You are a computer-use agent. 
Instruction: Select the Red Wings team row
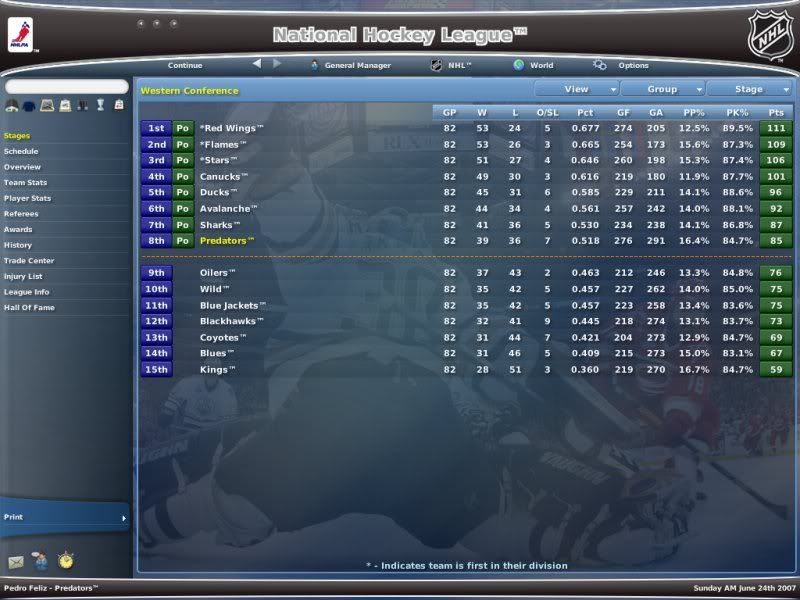[x=466, y=128]
